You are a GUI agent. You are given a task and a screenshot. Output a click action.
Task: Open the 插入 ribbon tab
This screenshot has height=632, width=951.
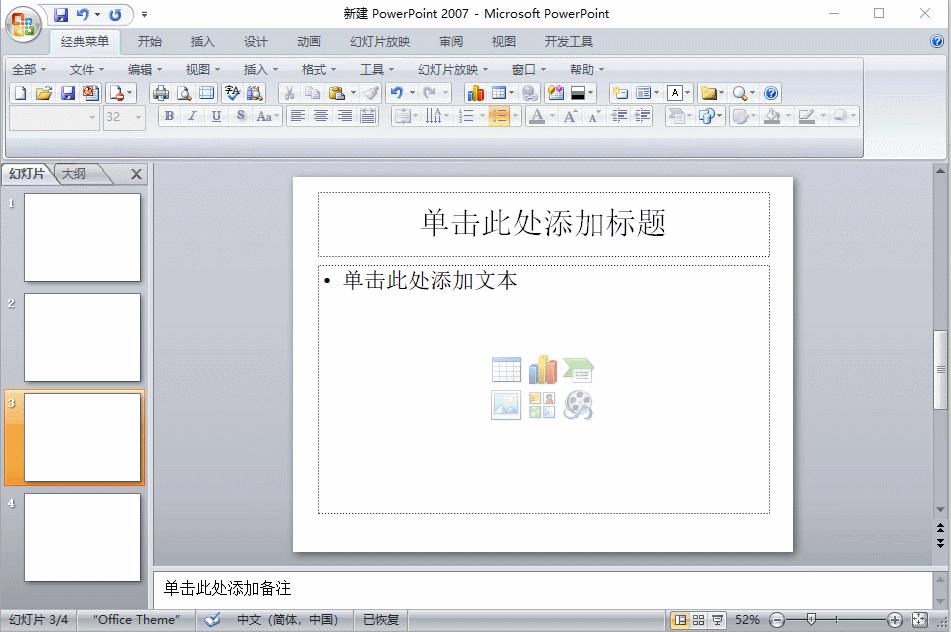202,42
